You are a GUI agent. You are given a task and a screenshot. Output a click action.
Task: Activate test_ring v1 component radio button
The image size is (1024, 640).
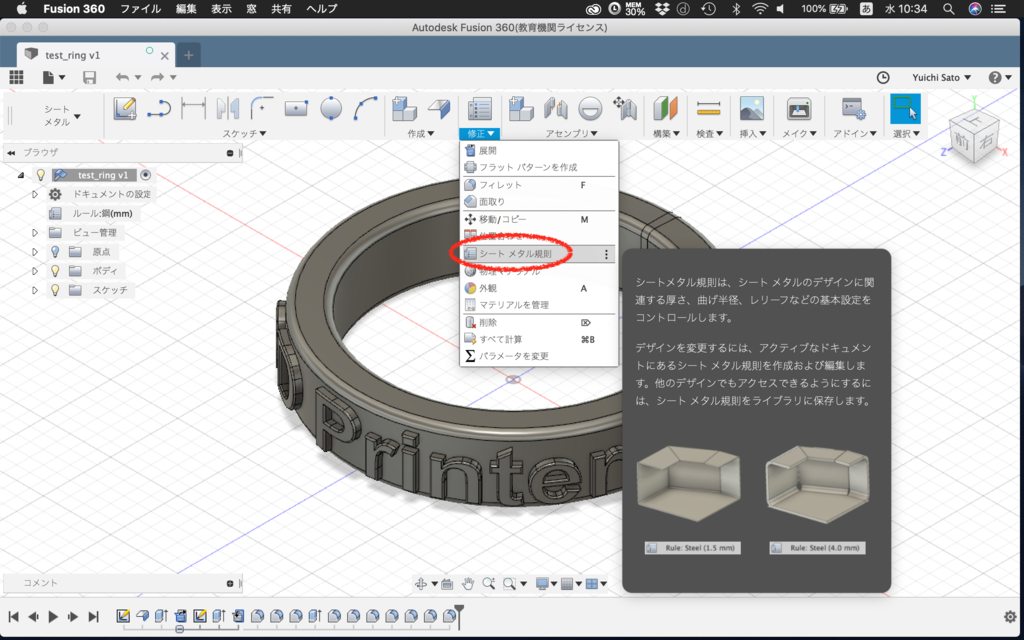tap(146, 175)
